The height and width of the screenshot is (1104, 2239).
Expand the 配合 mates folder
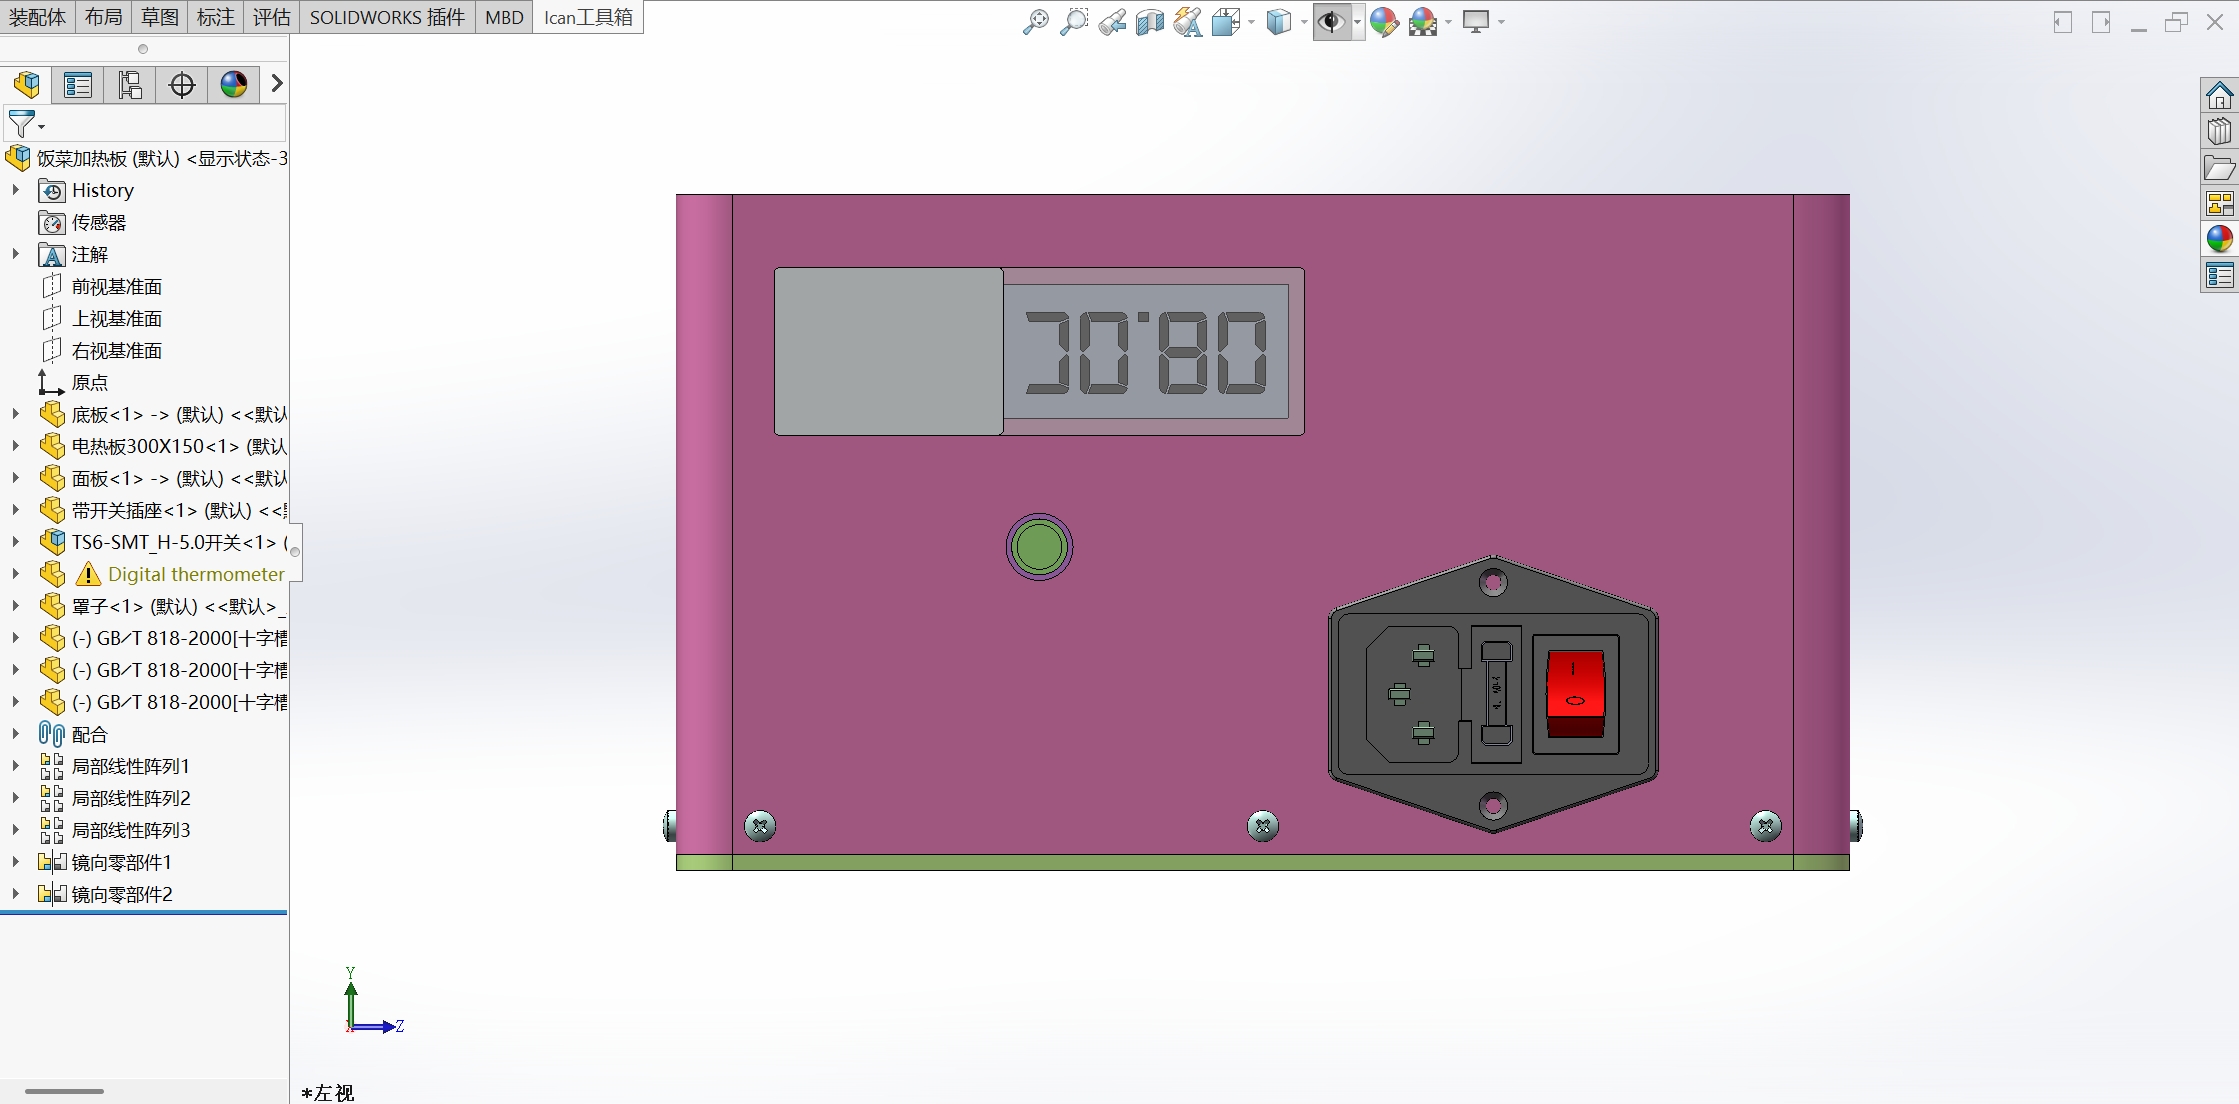point(15,734)
